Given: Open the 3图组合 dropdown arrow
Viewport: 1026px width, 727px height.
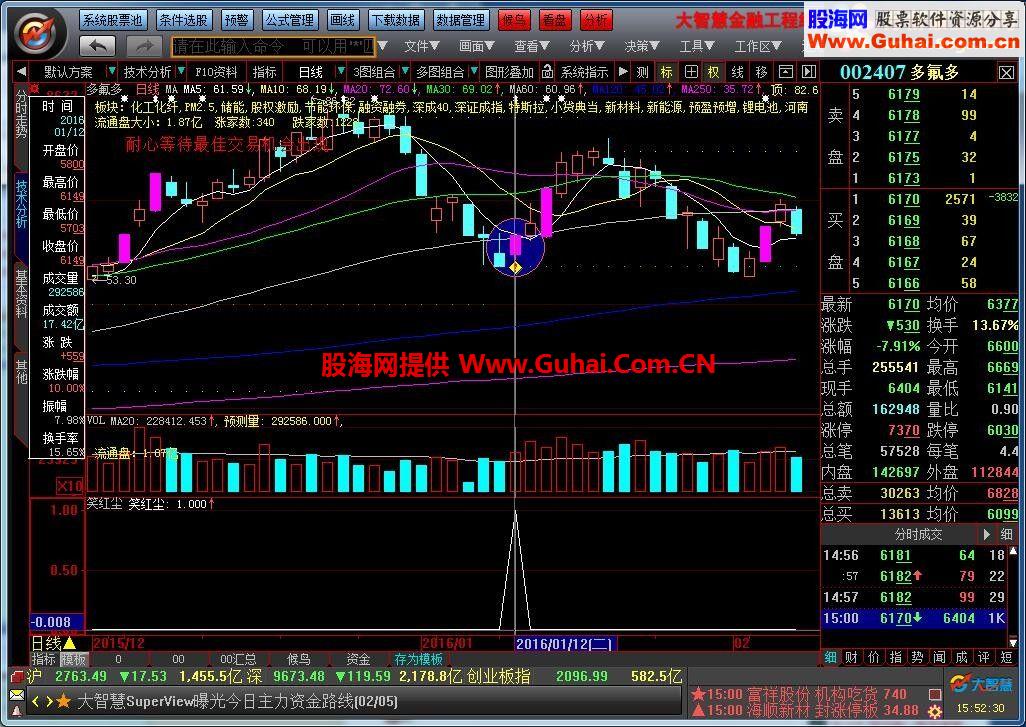Looking at the screenshot, I should coord(405,71).
